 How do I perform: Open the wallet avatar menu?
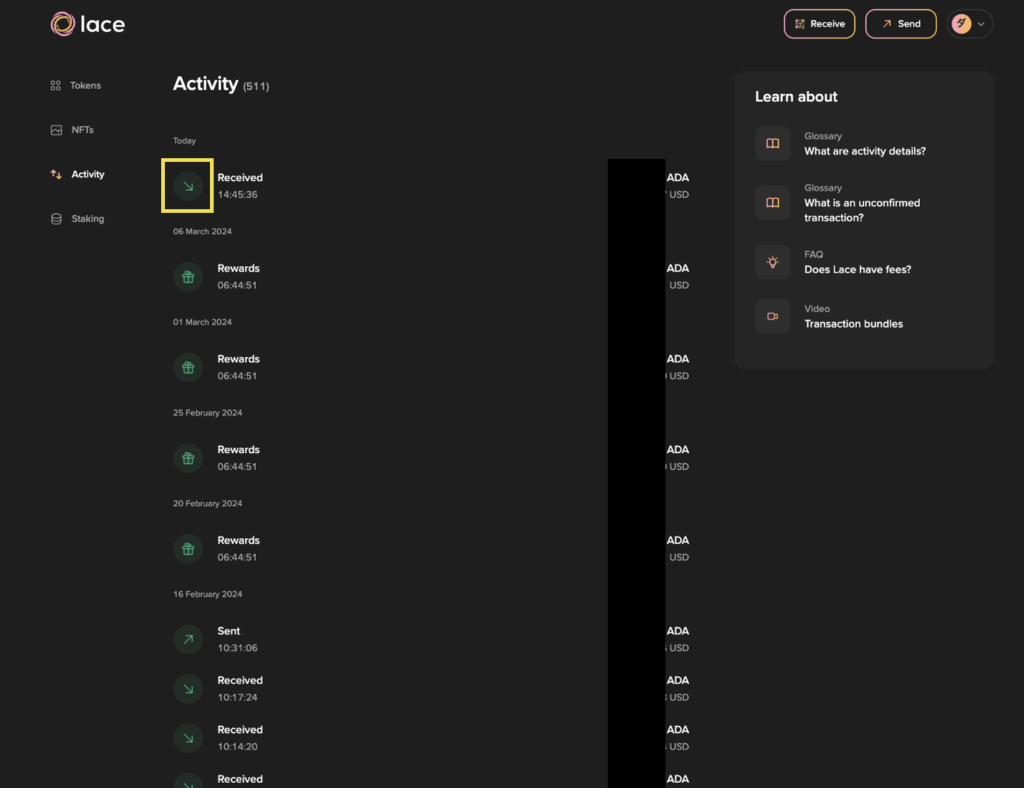pyautogui.click(x=961, y=24)
